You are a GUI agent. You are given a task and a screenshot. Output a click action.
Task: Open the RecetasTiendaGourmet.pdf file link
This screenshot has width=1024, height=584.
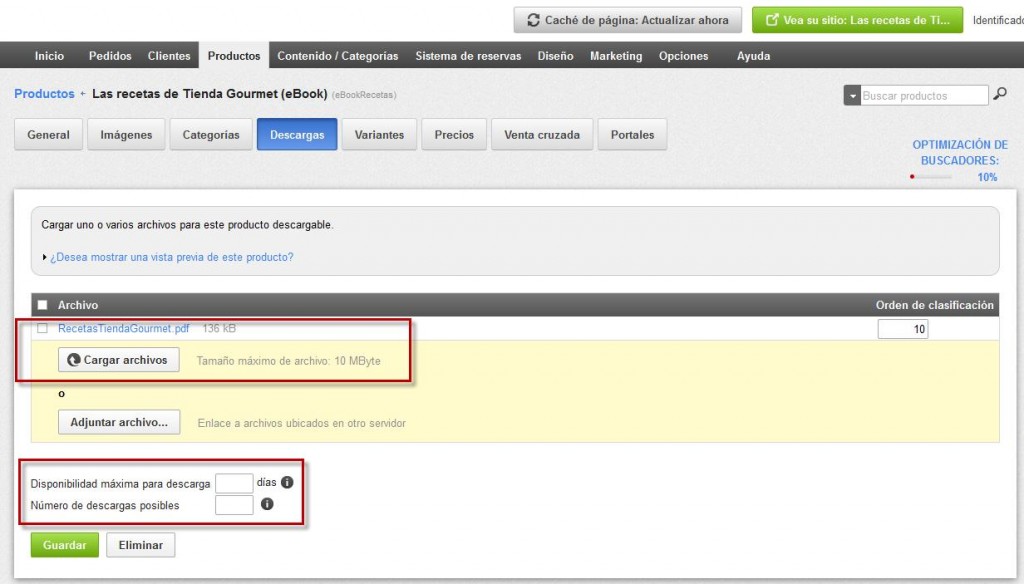[x=123, y=328]
